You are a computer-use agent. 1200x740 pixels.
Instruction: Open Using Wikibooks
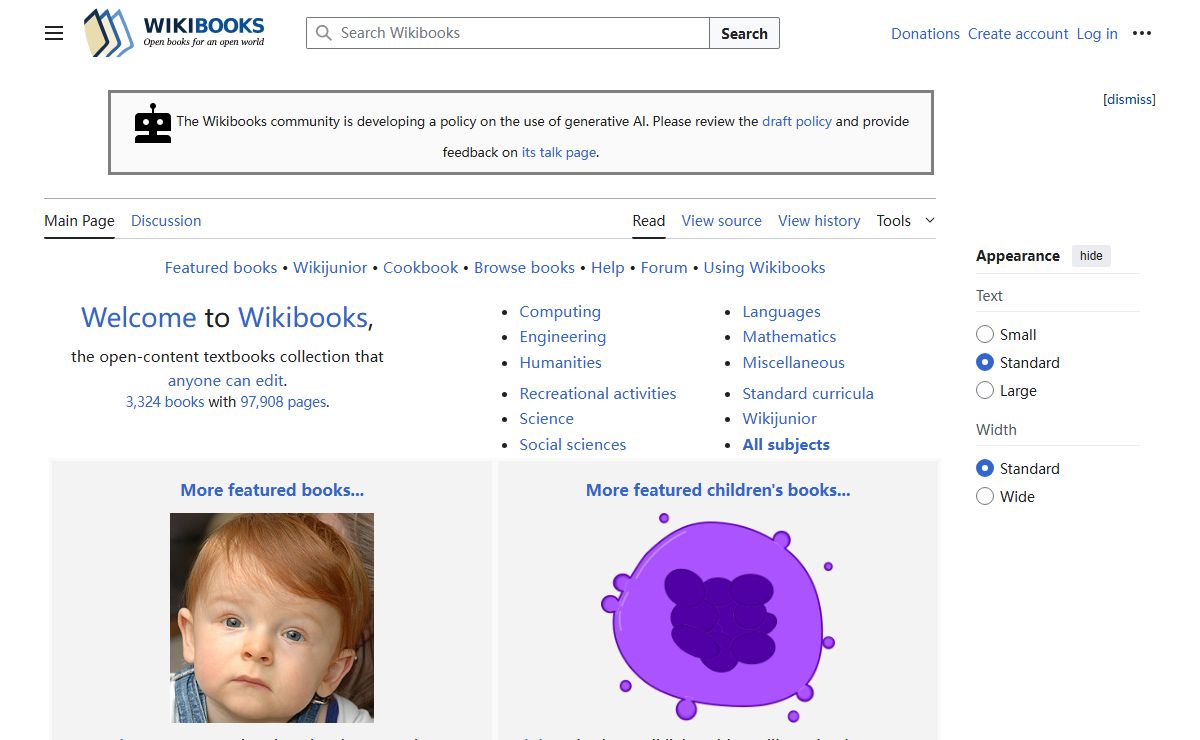(764, 268)
